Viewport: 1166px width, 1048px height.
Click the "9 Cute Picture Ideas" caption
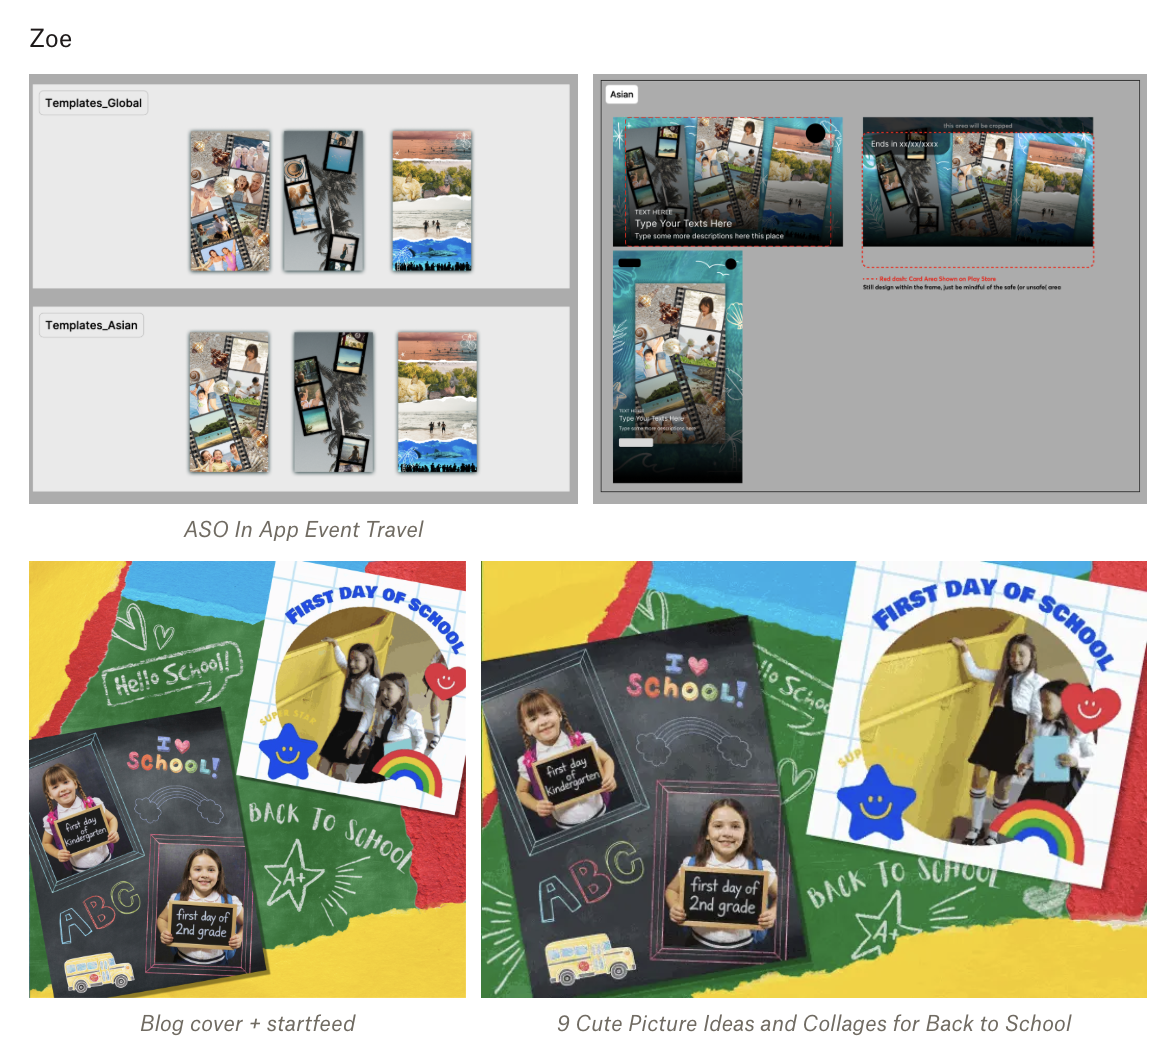point(814,1023)
